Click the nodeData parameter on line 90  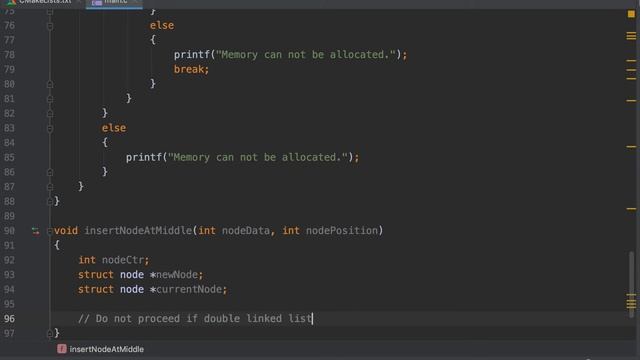(x=246, y=231)
